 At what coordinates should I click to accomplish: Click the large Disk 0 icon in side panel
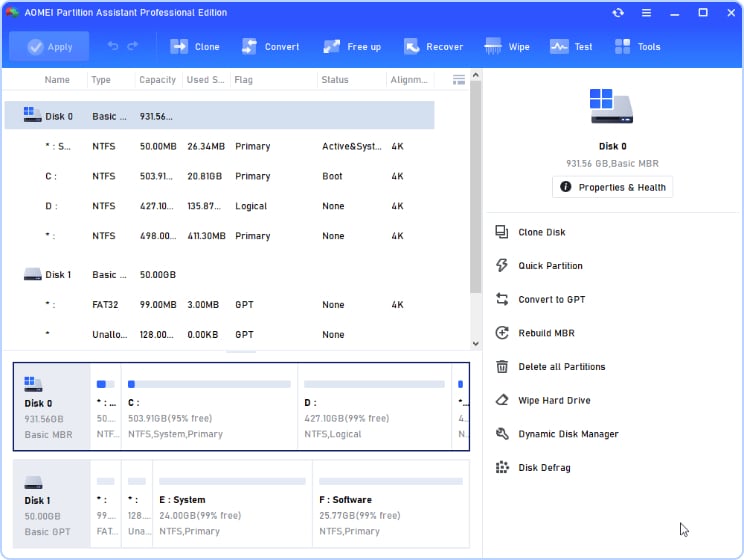pos(612,106)
